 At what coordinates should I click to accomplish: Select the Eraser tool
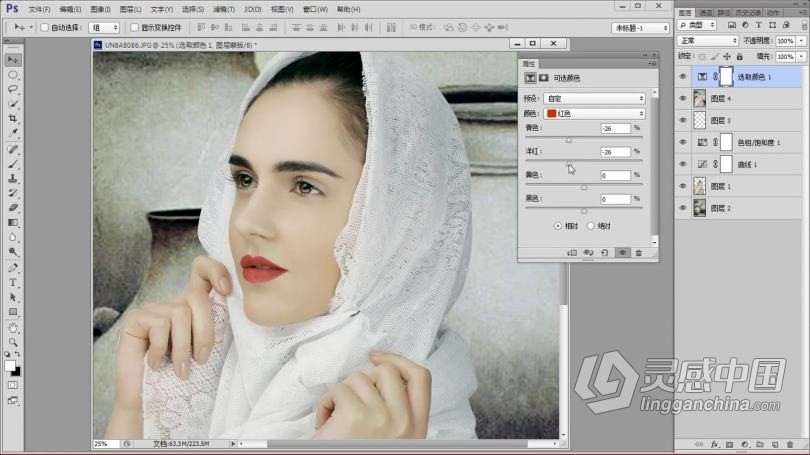pyautogui.click(x=13, y=208)
